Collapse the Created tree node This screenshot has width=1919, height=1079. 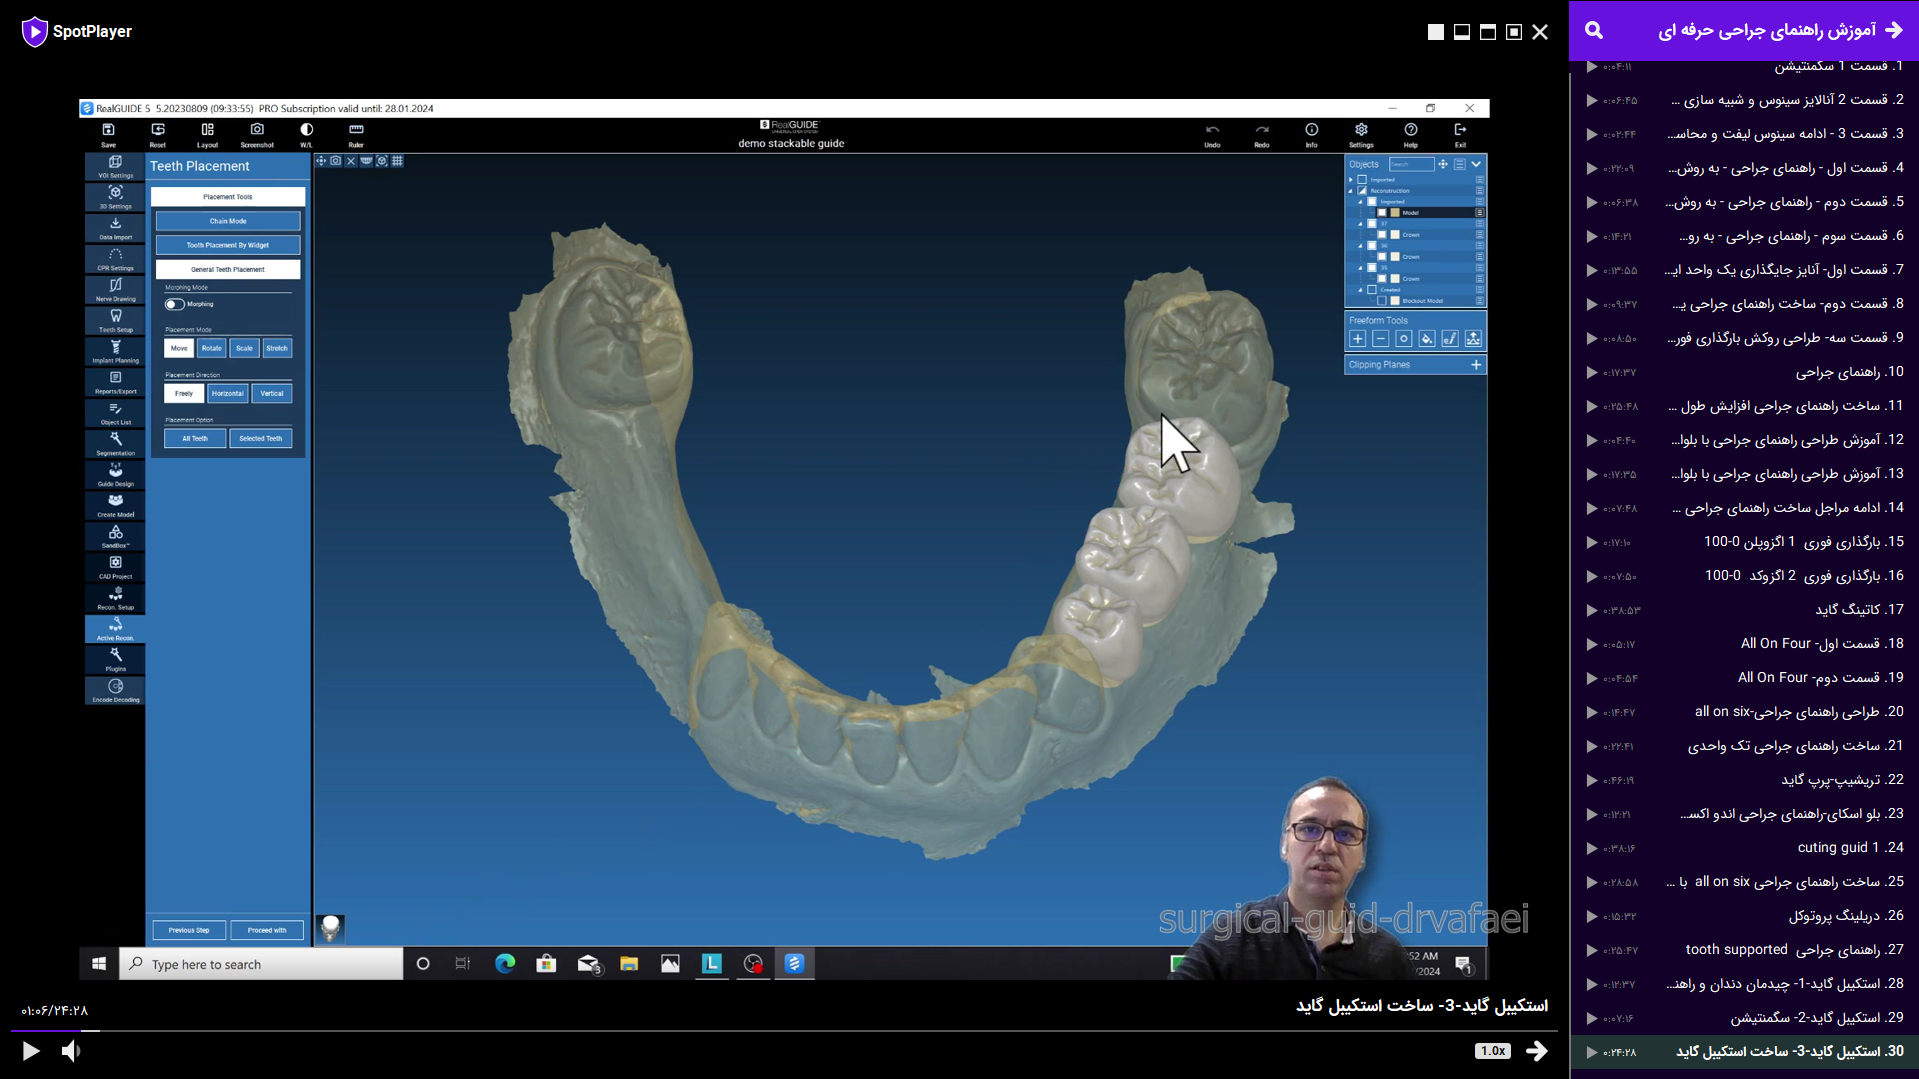[1361, 290]
